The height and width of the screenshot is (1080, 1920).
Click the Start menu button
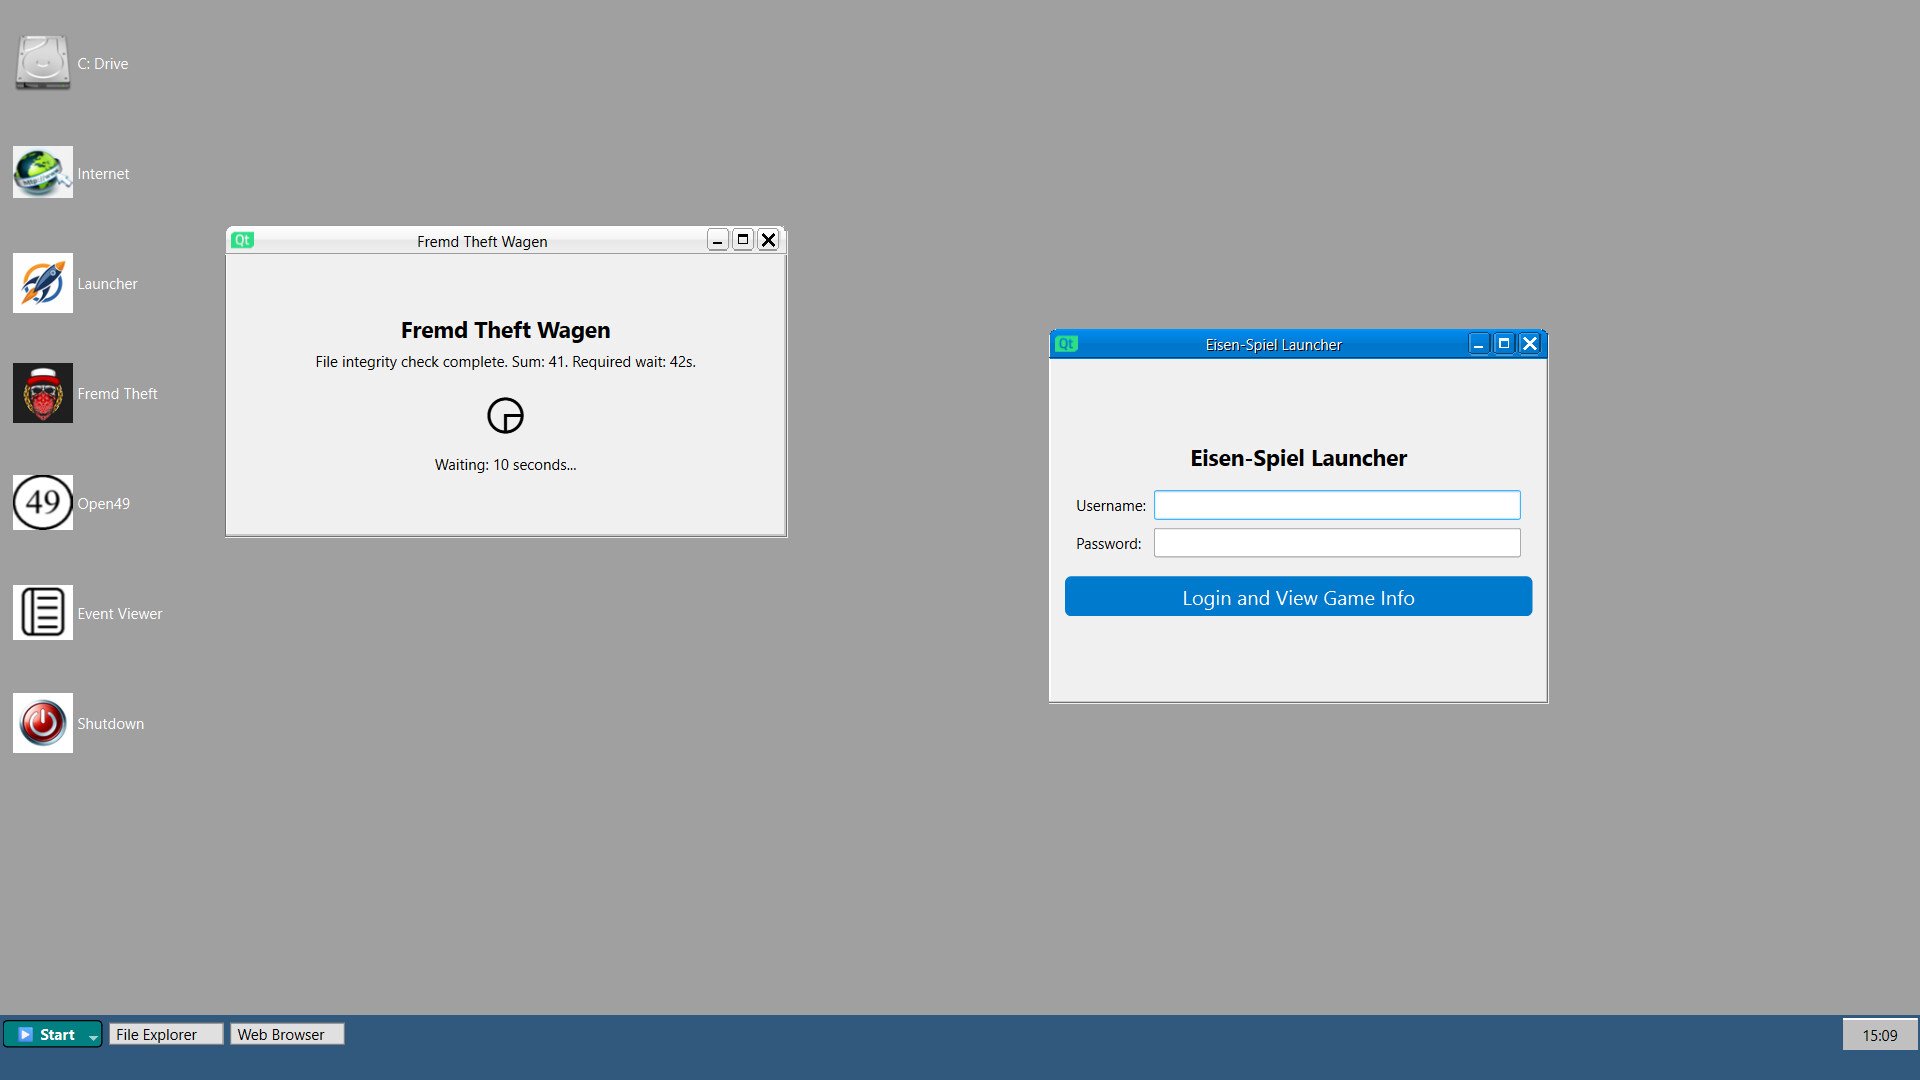pos(48,1034)
